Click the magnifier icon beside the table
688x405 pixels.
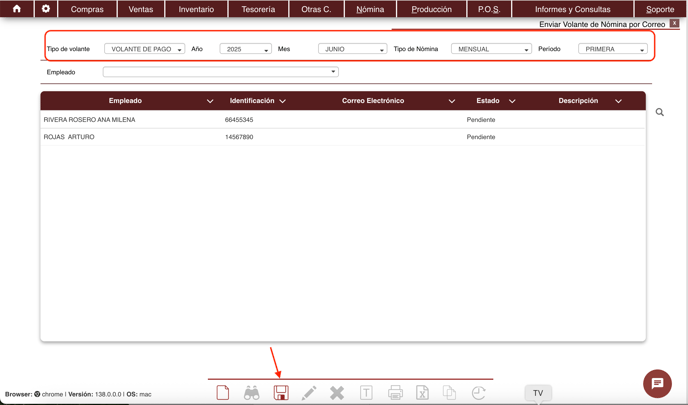point(659,112)
